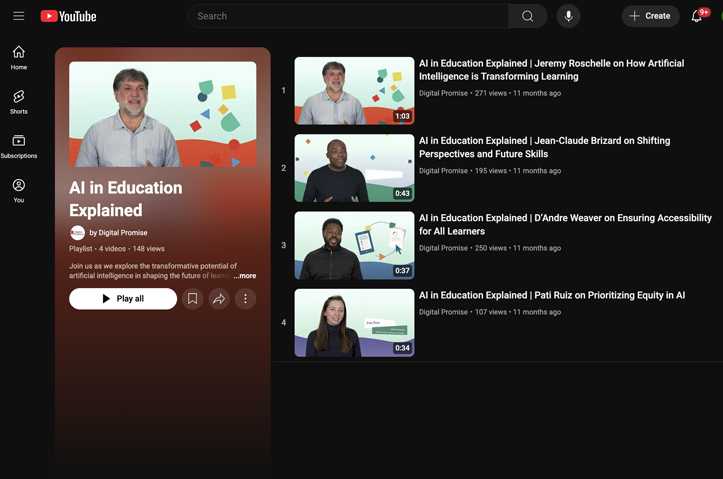Open Shorts in sidebar
Image resolution: width=723 pixels, height=479 pixels.
point(18,102)
